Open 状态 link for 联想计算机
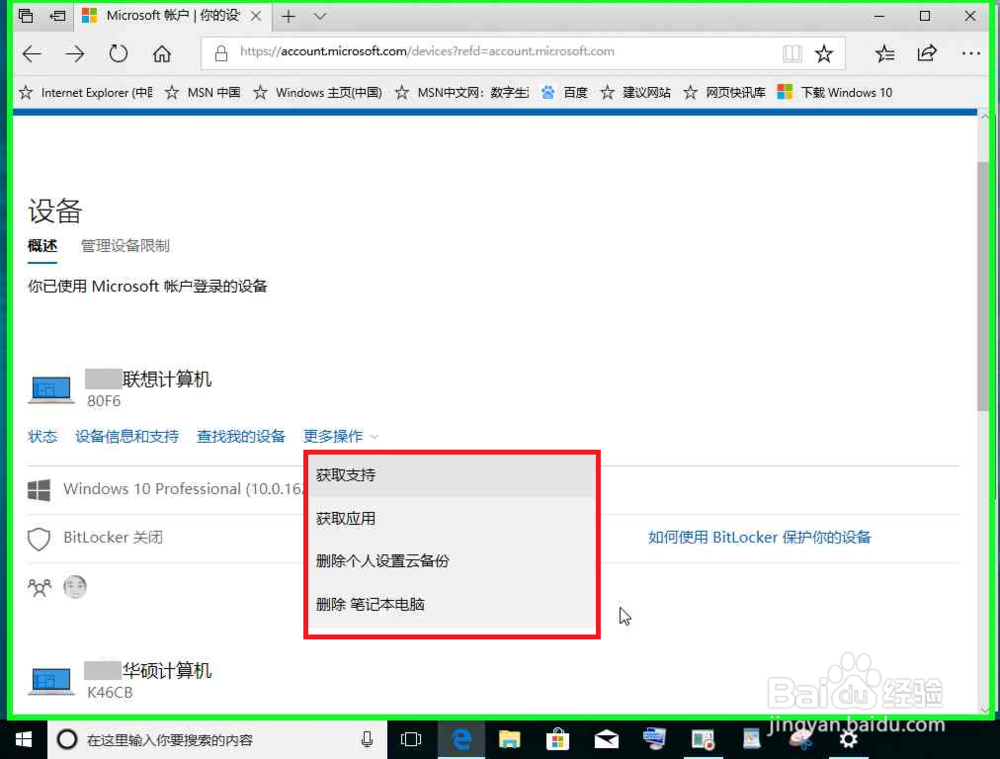Image resolution: width=1000 pixels, height=759 pixels. point(43,436)
